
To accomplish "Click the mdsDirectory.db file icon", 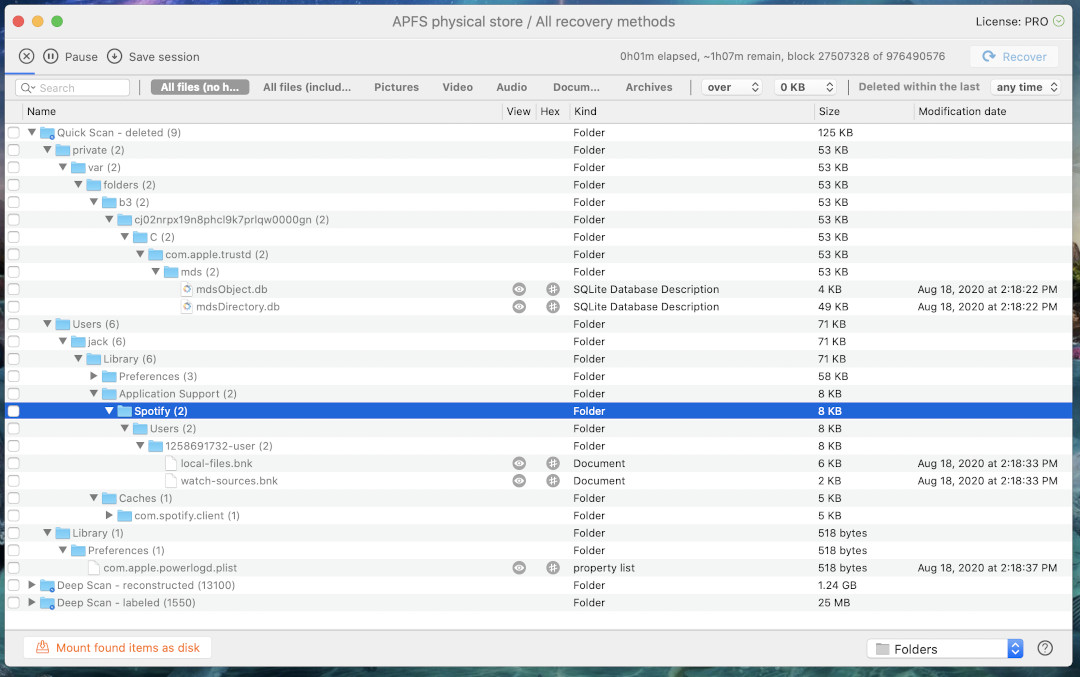I will point(187,306).
